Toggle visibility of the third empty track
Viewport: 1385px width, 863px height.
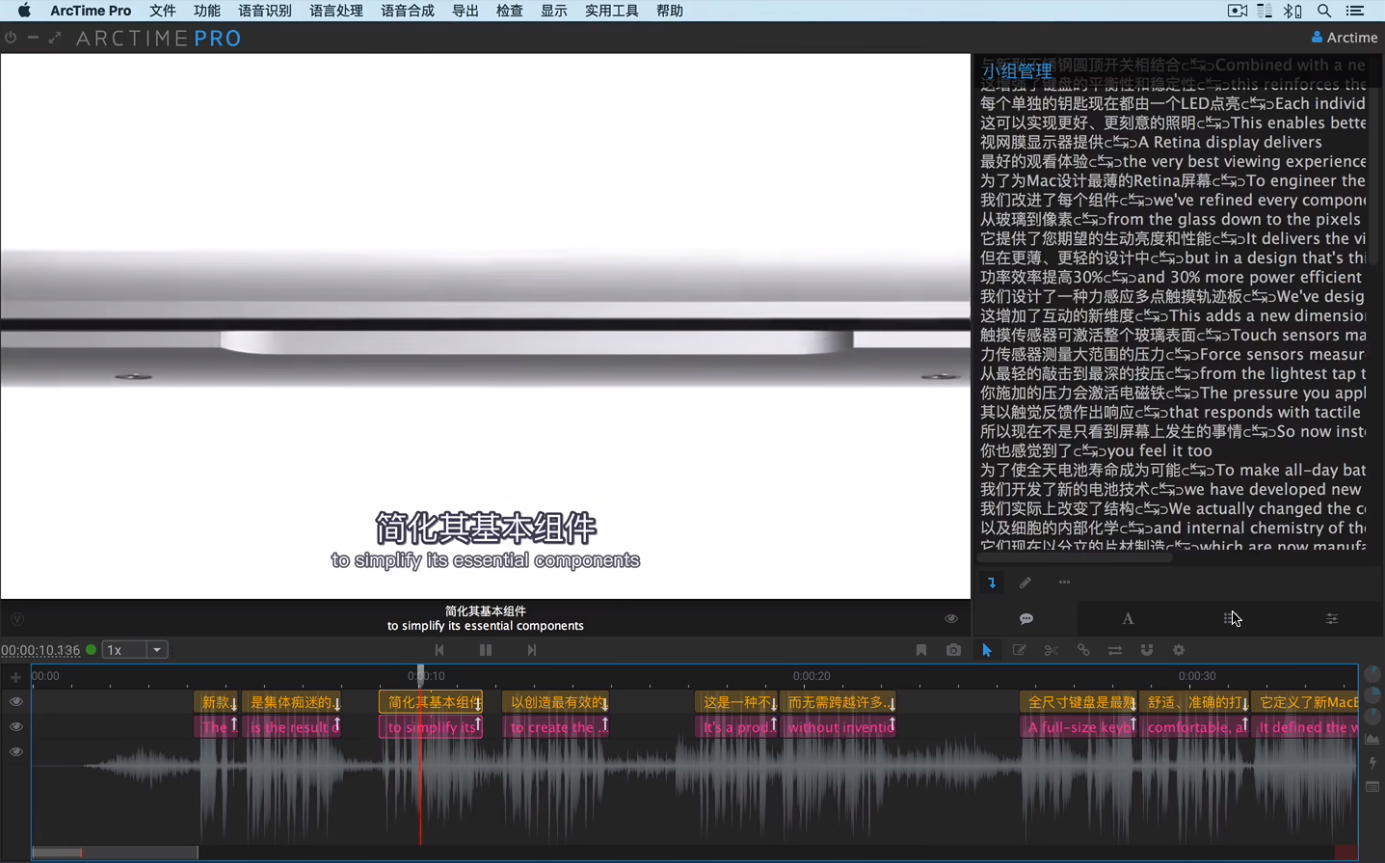[x=16, y=752]
